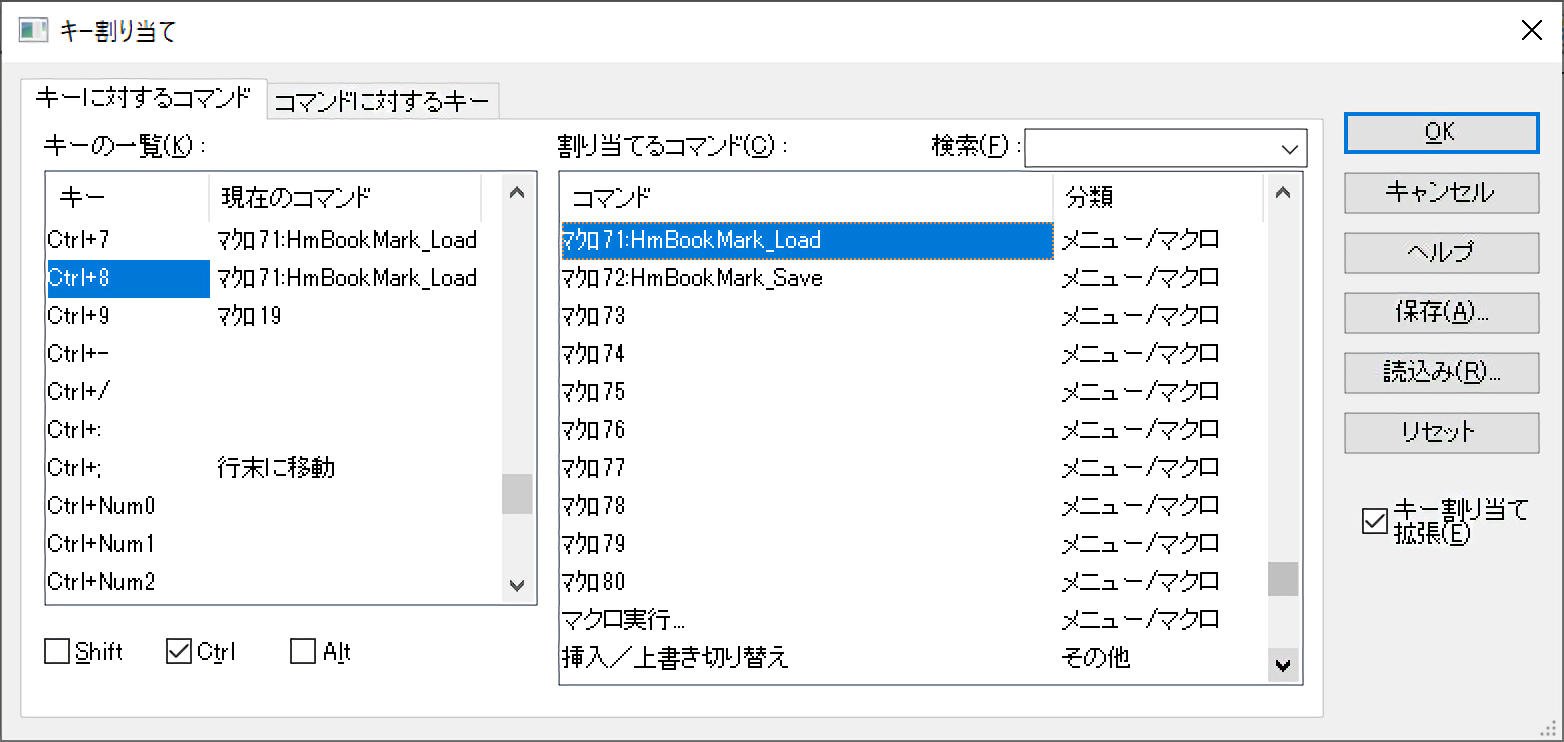Select the Ctrl+9 row in the key list
This screenshot has width=1564, height=742.
pos(78,316)
